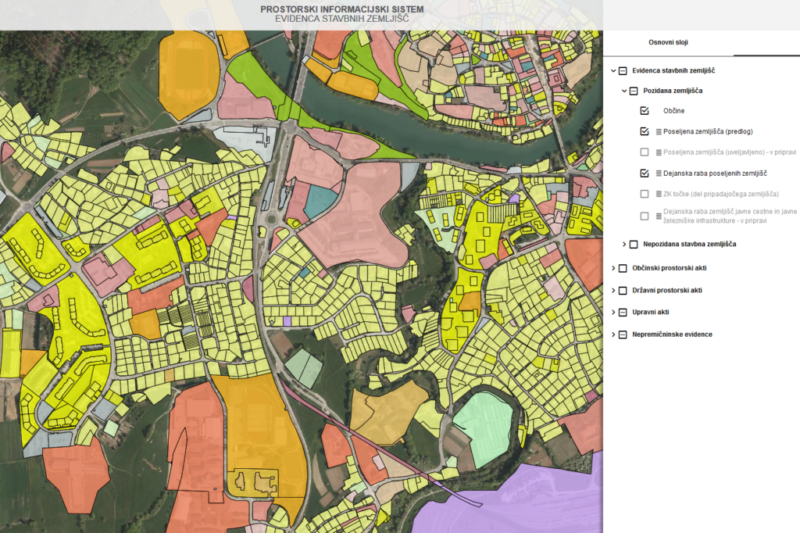This screenshot has width=800, height=533.
Task: Open legend icon for Dejanska raba zemljišč javne ceste
Action: pos(659,216)
